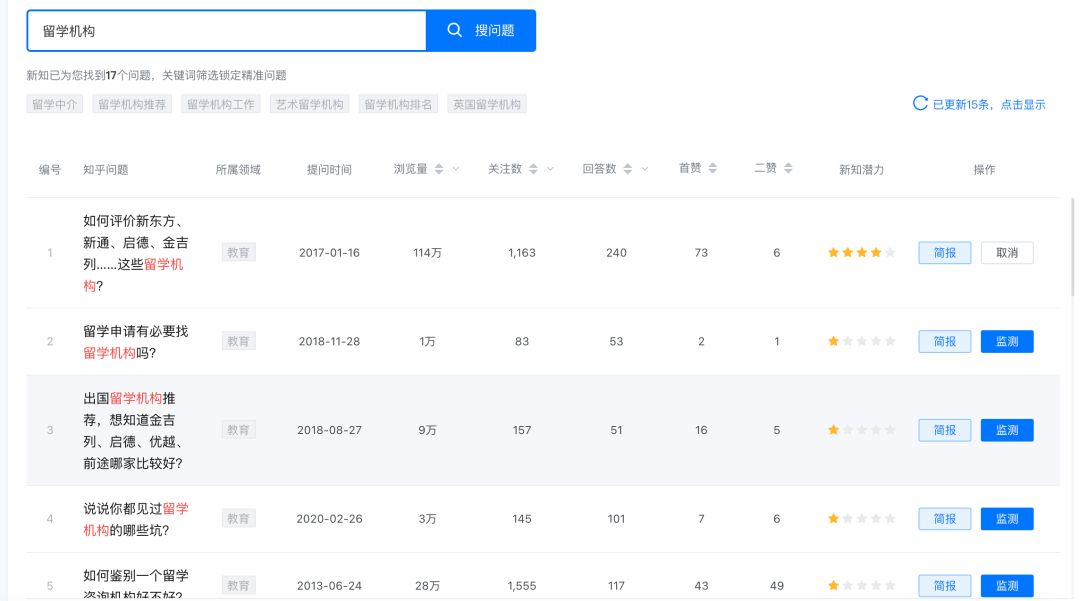Click the refresh icon for updated results
The height and width of the screenshot is (601, 1080).
pos(920,103)
